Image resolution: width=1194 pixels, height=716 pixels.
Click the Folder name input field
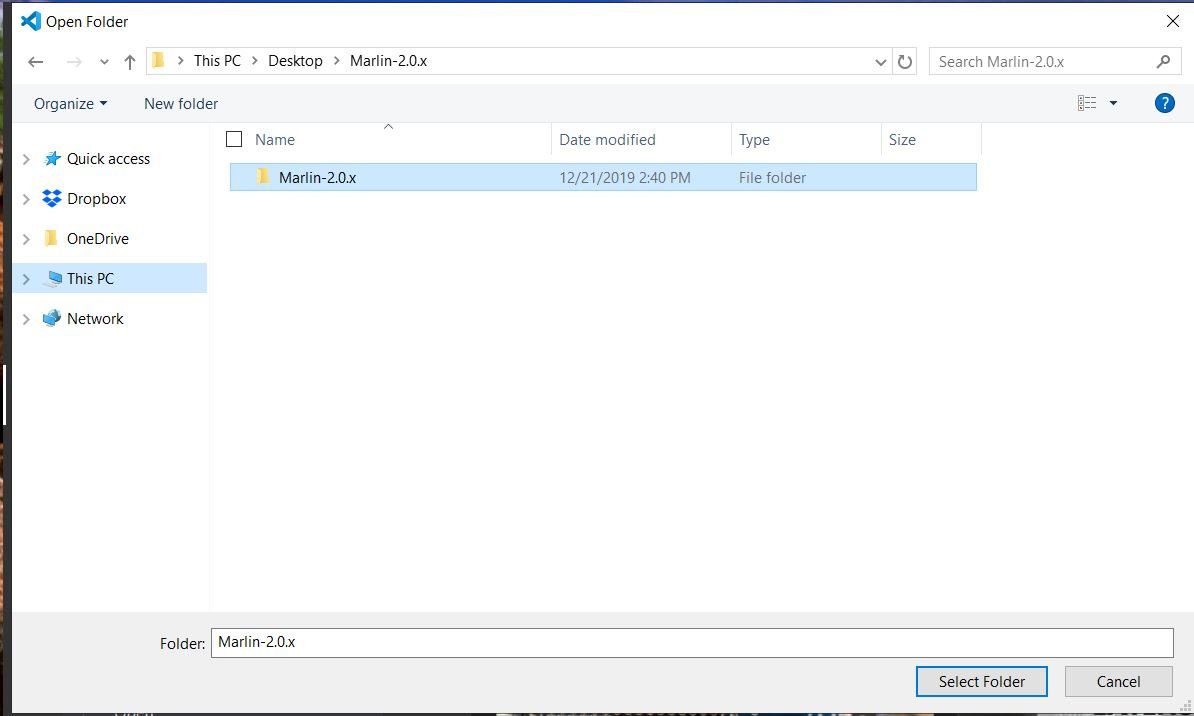click(x=691, y=643)
